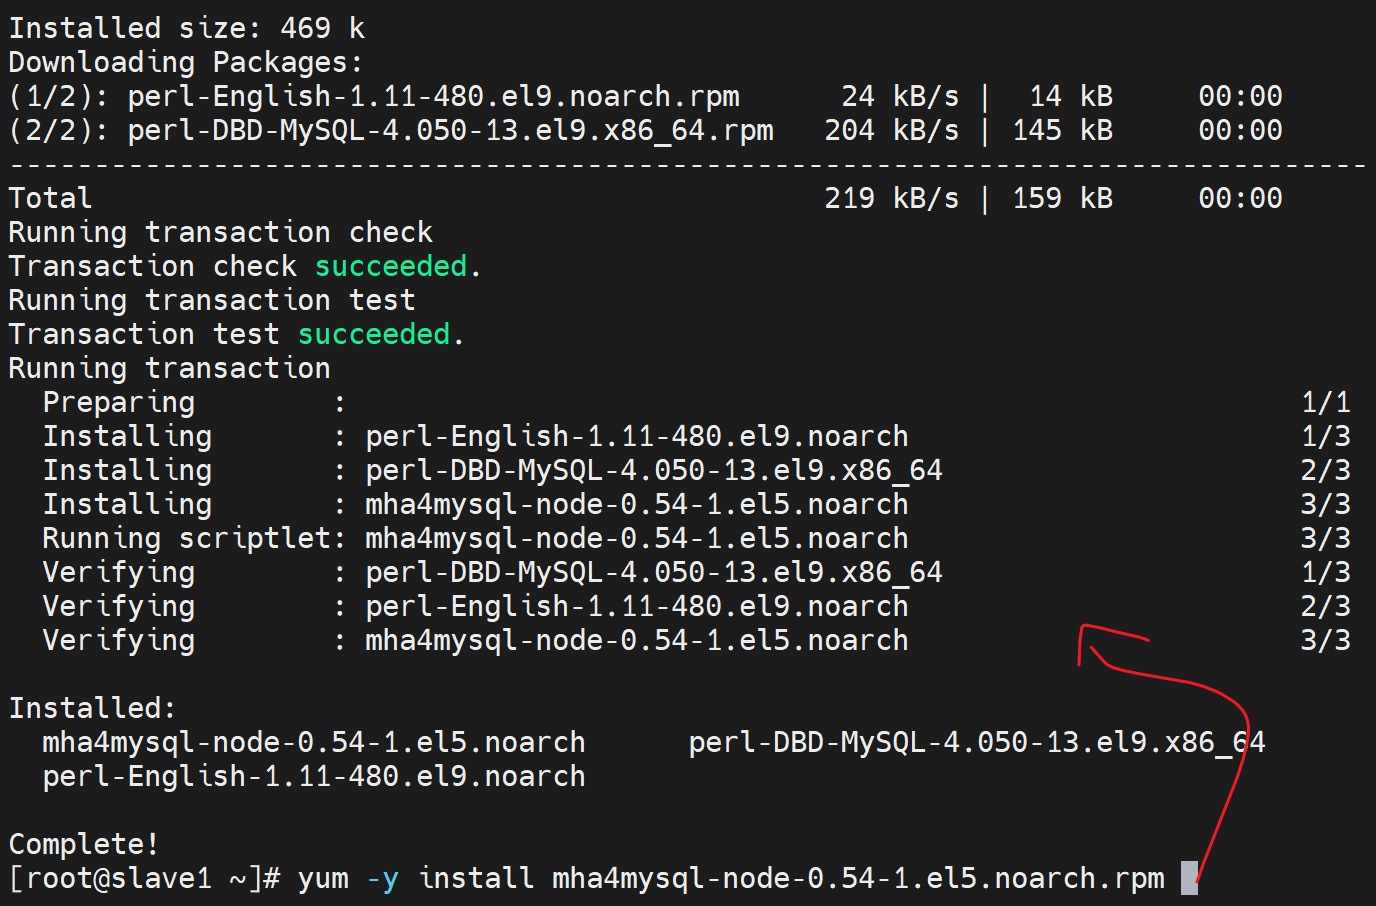Image resolution: width=1376 pixels, height=906 pixels.
Task: Click the '1/1' progress counter
Action: 1325,402
